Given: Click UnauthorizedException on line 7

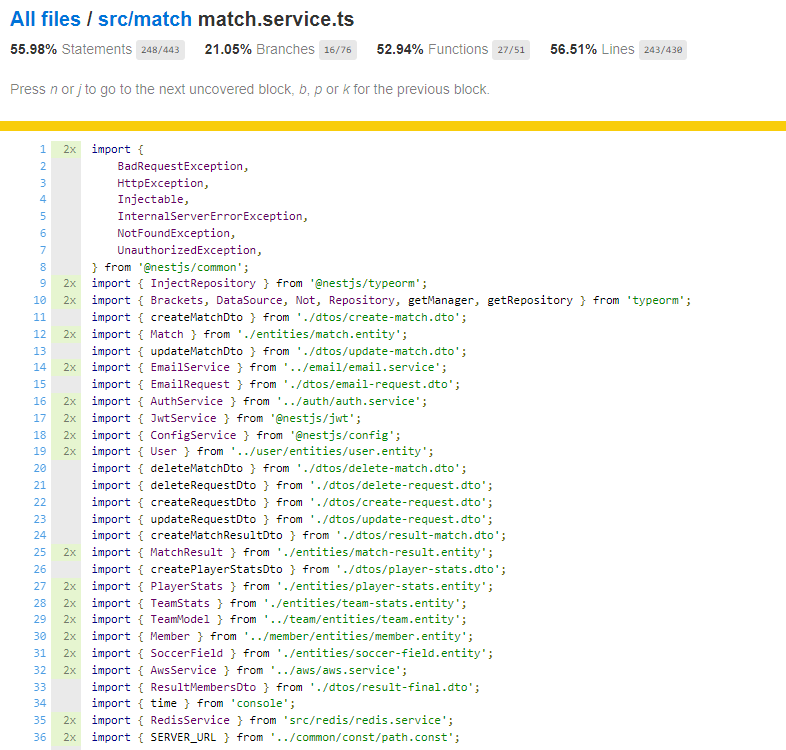Looking at the screenshot, I should tap(186, 250).
